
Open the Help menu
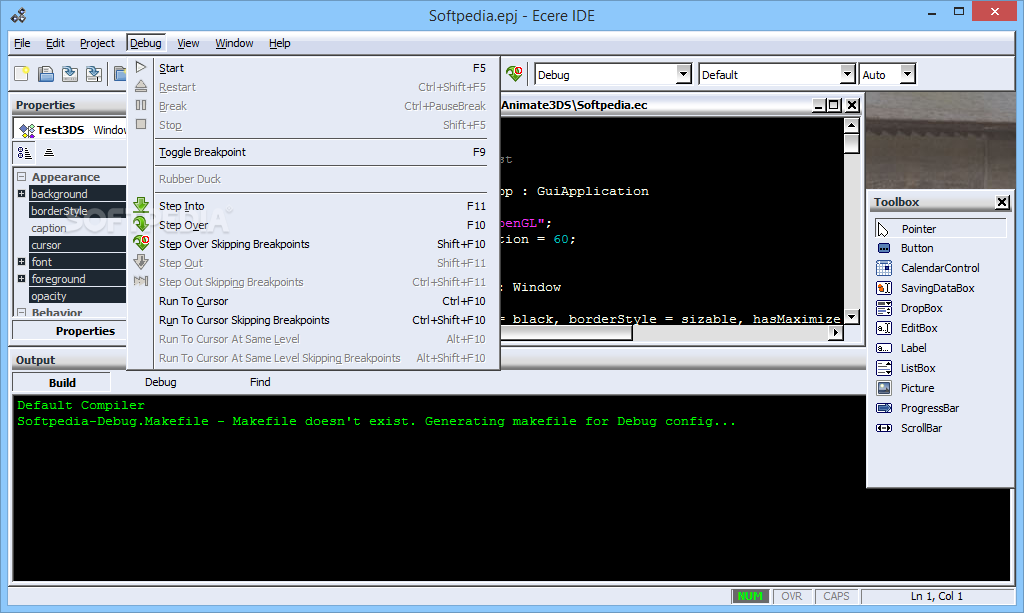(280, 43)
